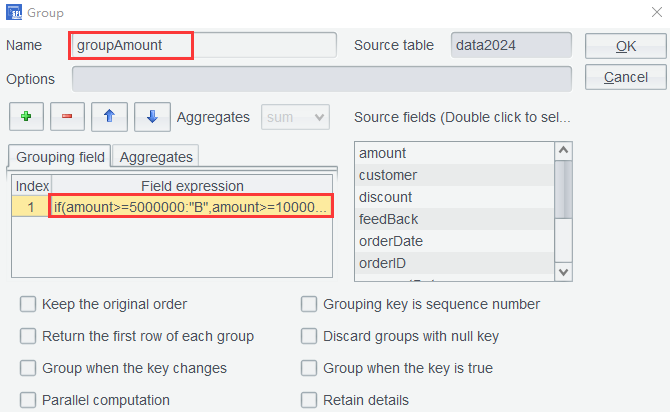Click the green plus add-row icon

[x=26, y=117]
